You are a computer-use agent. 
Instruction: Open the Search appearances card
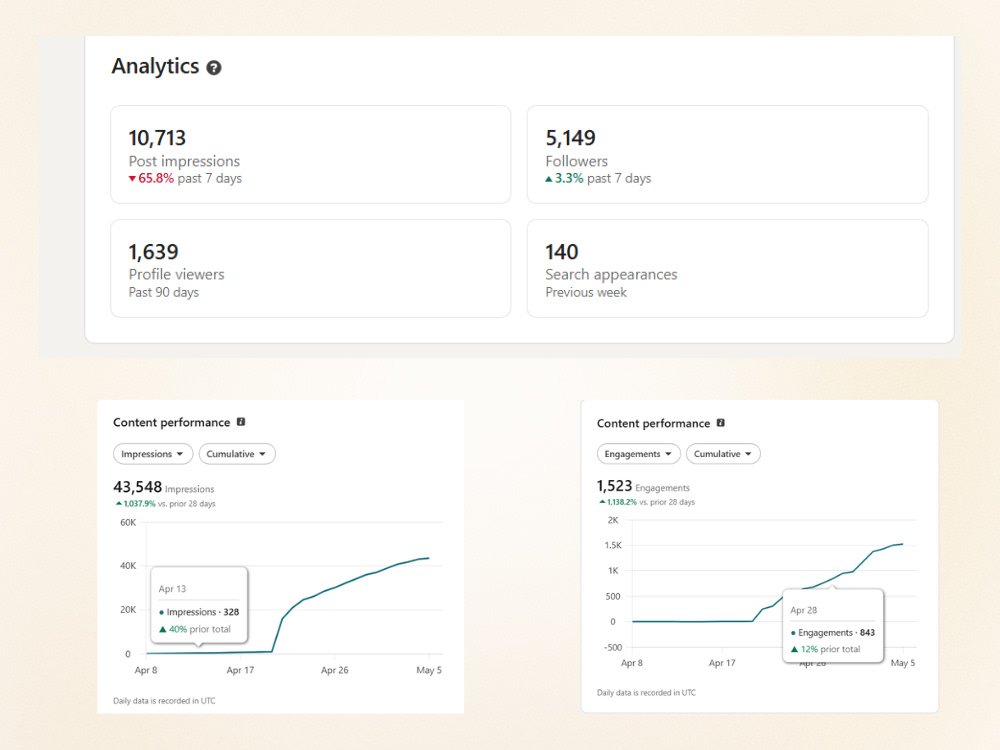pyautogui.click(x=727, y=268)
